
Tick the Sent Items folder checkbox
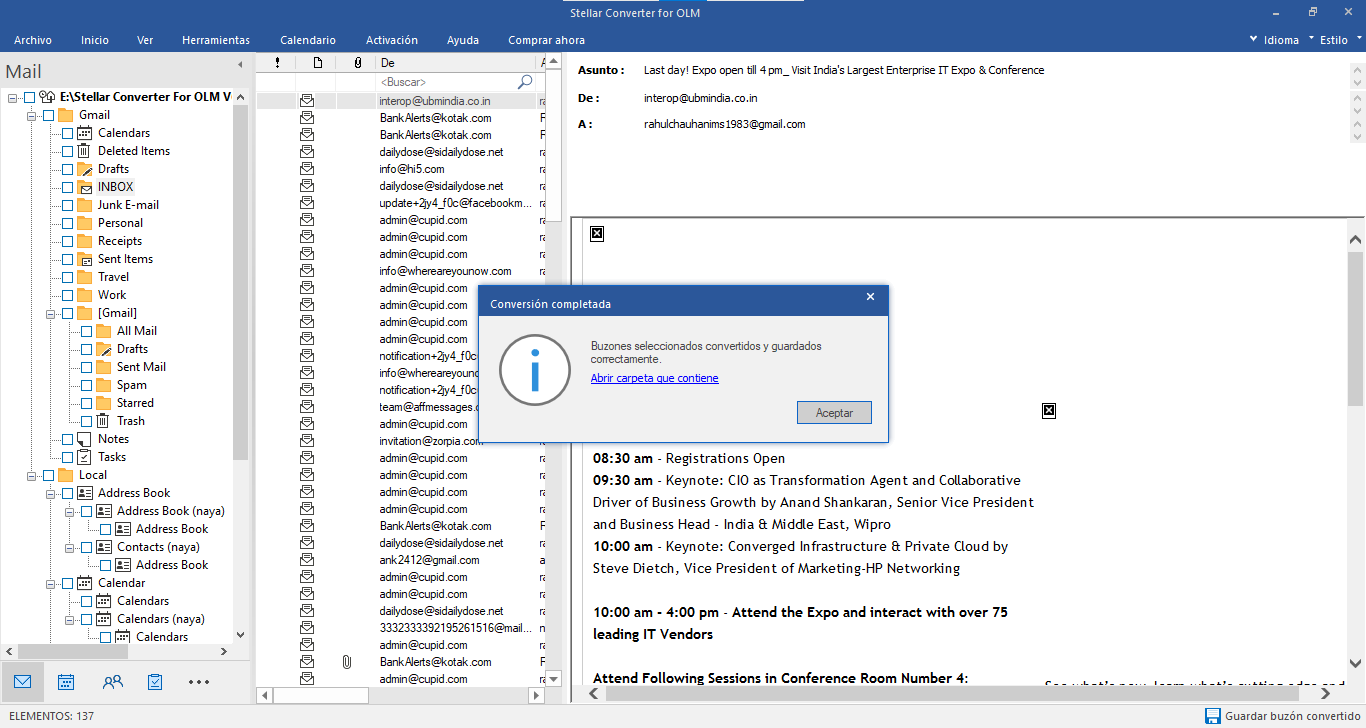pos(67,259)
